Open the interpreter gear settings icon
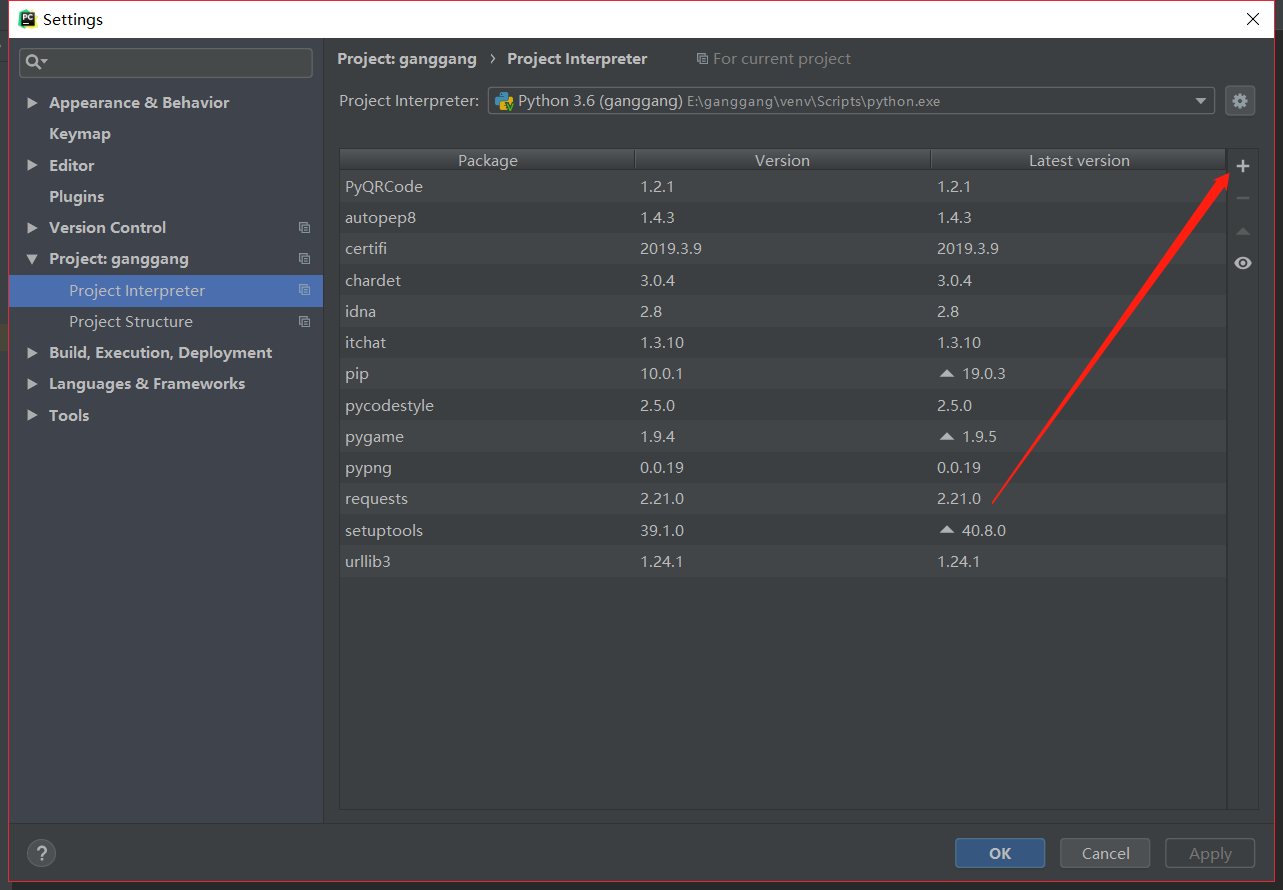Image resolution: width=1283 pixels, height=890 pixels. coord(1240,101)
